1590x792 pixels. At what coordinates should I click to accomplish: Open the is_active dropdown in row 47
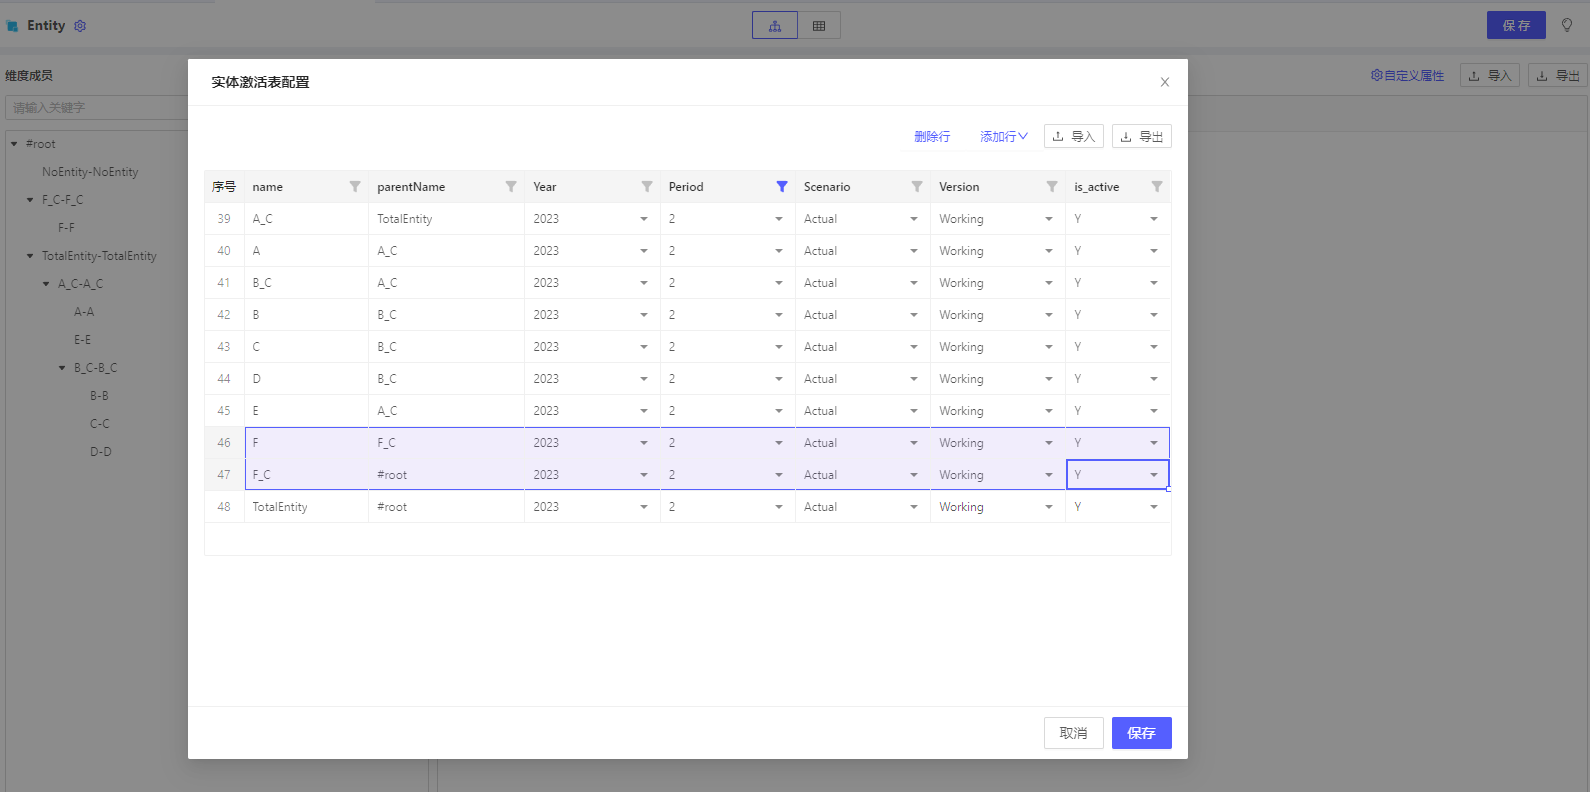point(1153,475)
